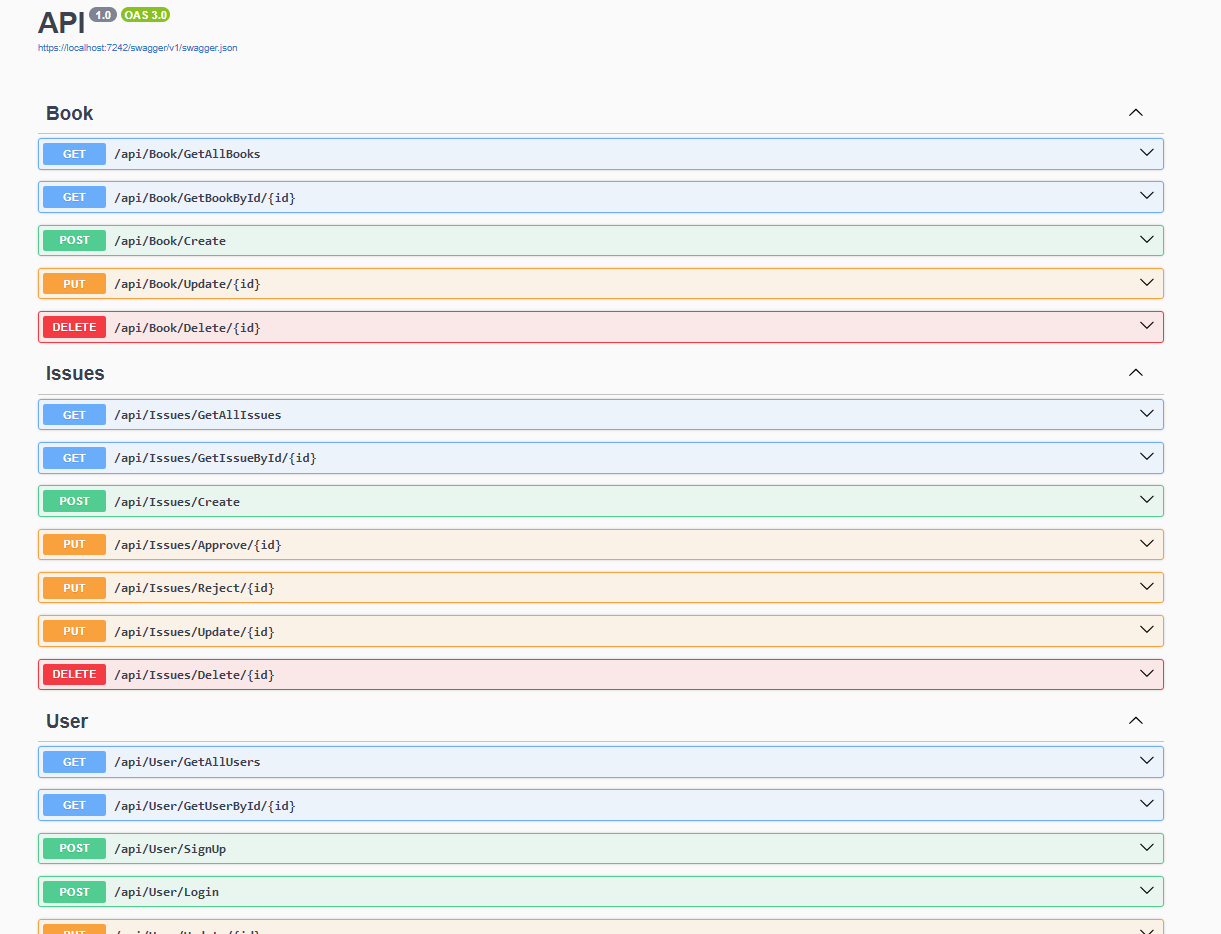Click PUT badge for Book Update

(x=74, y=284)
